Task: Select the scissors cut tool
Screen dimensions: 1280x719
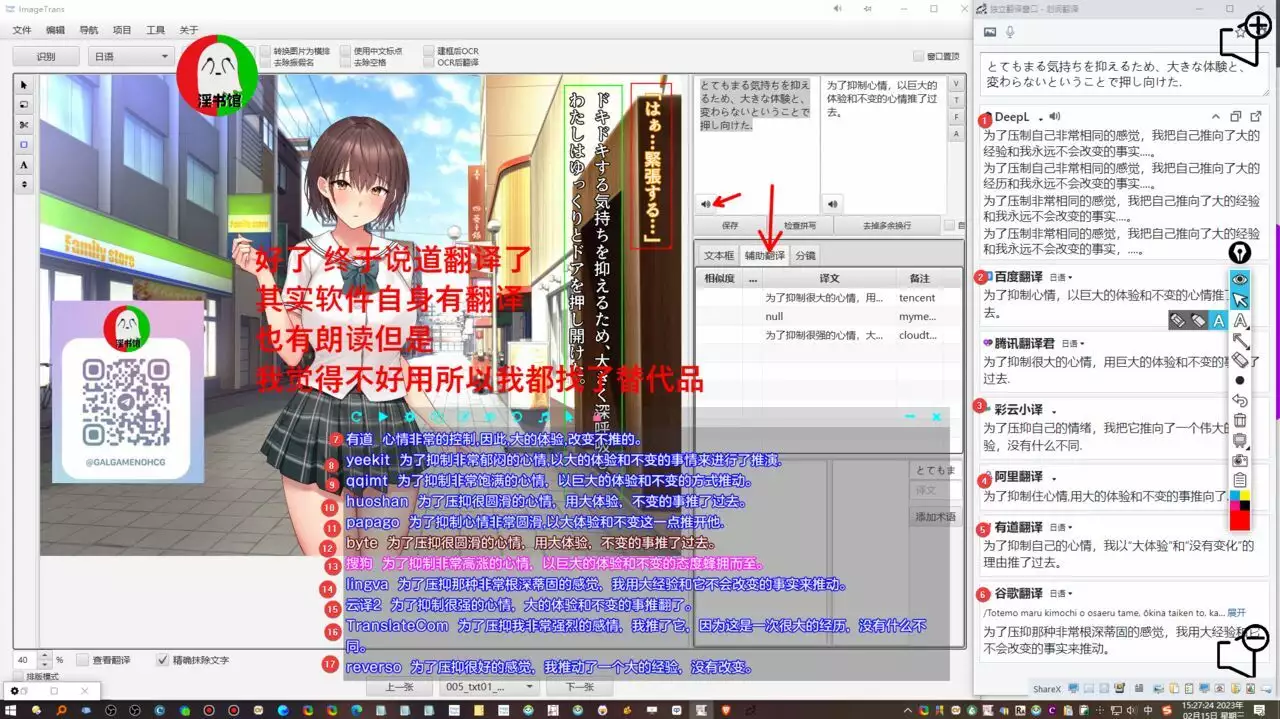Action: tap(24, 125)
